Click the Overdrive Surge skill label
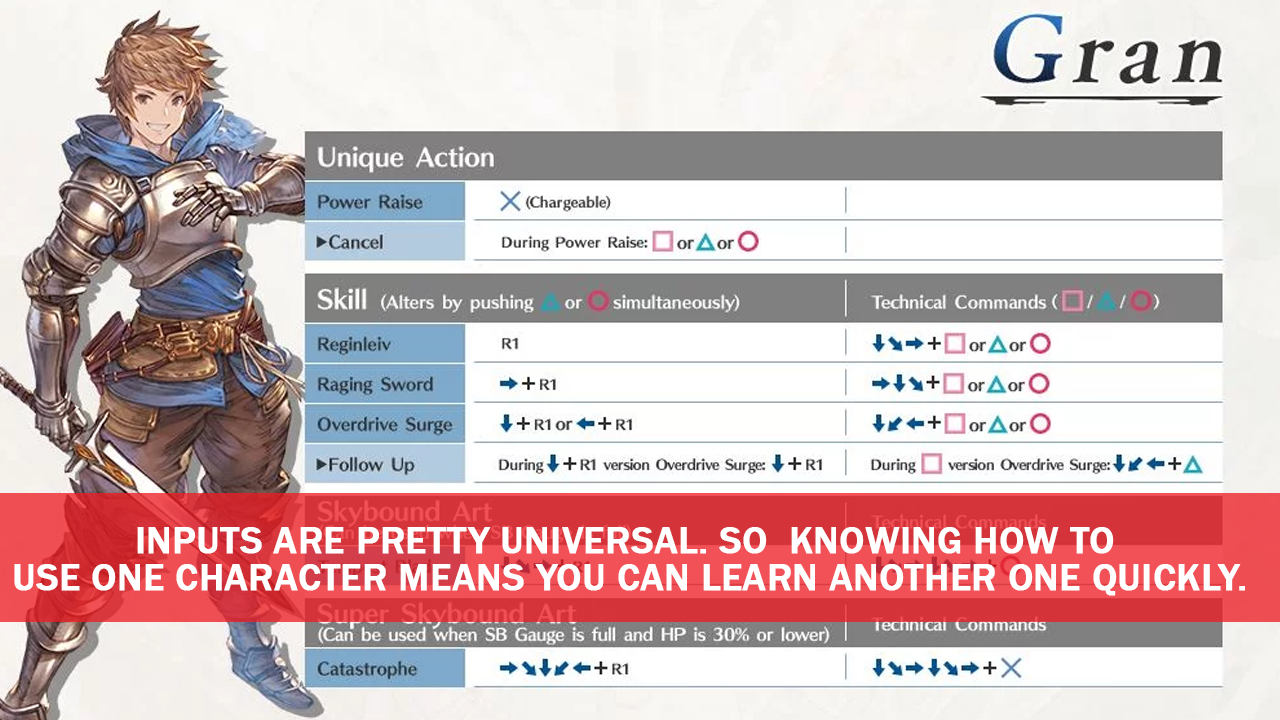1280x720 pixels. (384, 424)
